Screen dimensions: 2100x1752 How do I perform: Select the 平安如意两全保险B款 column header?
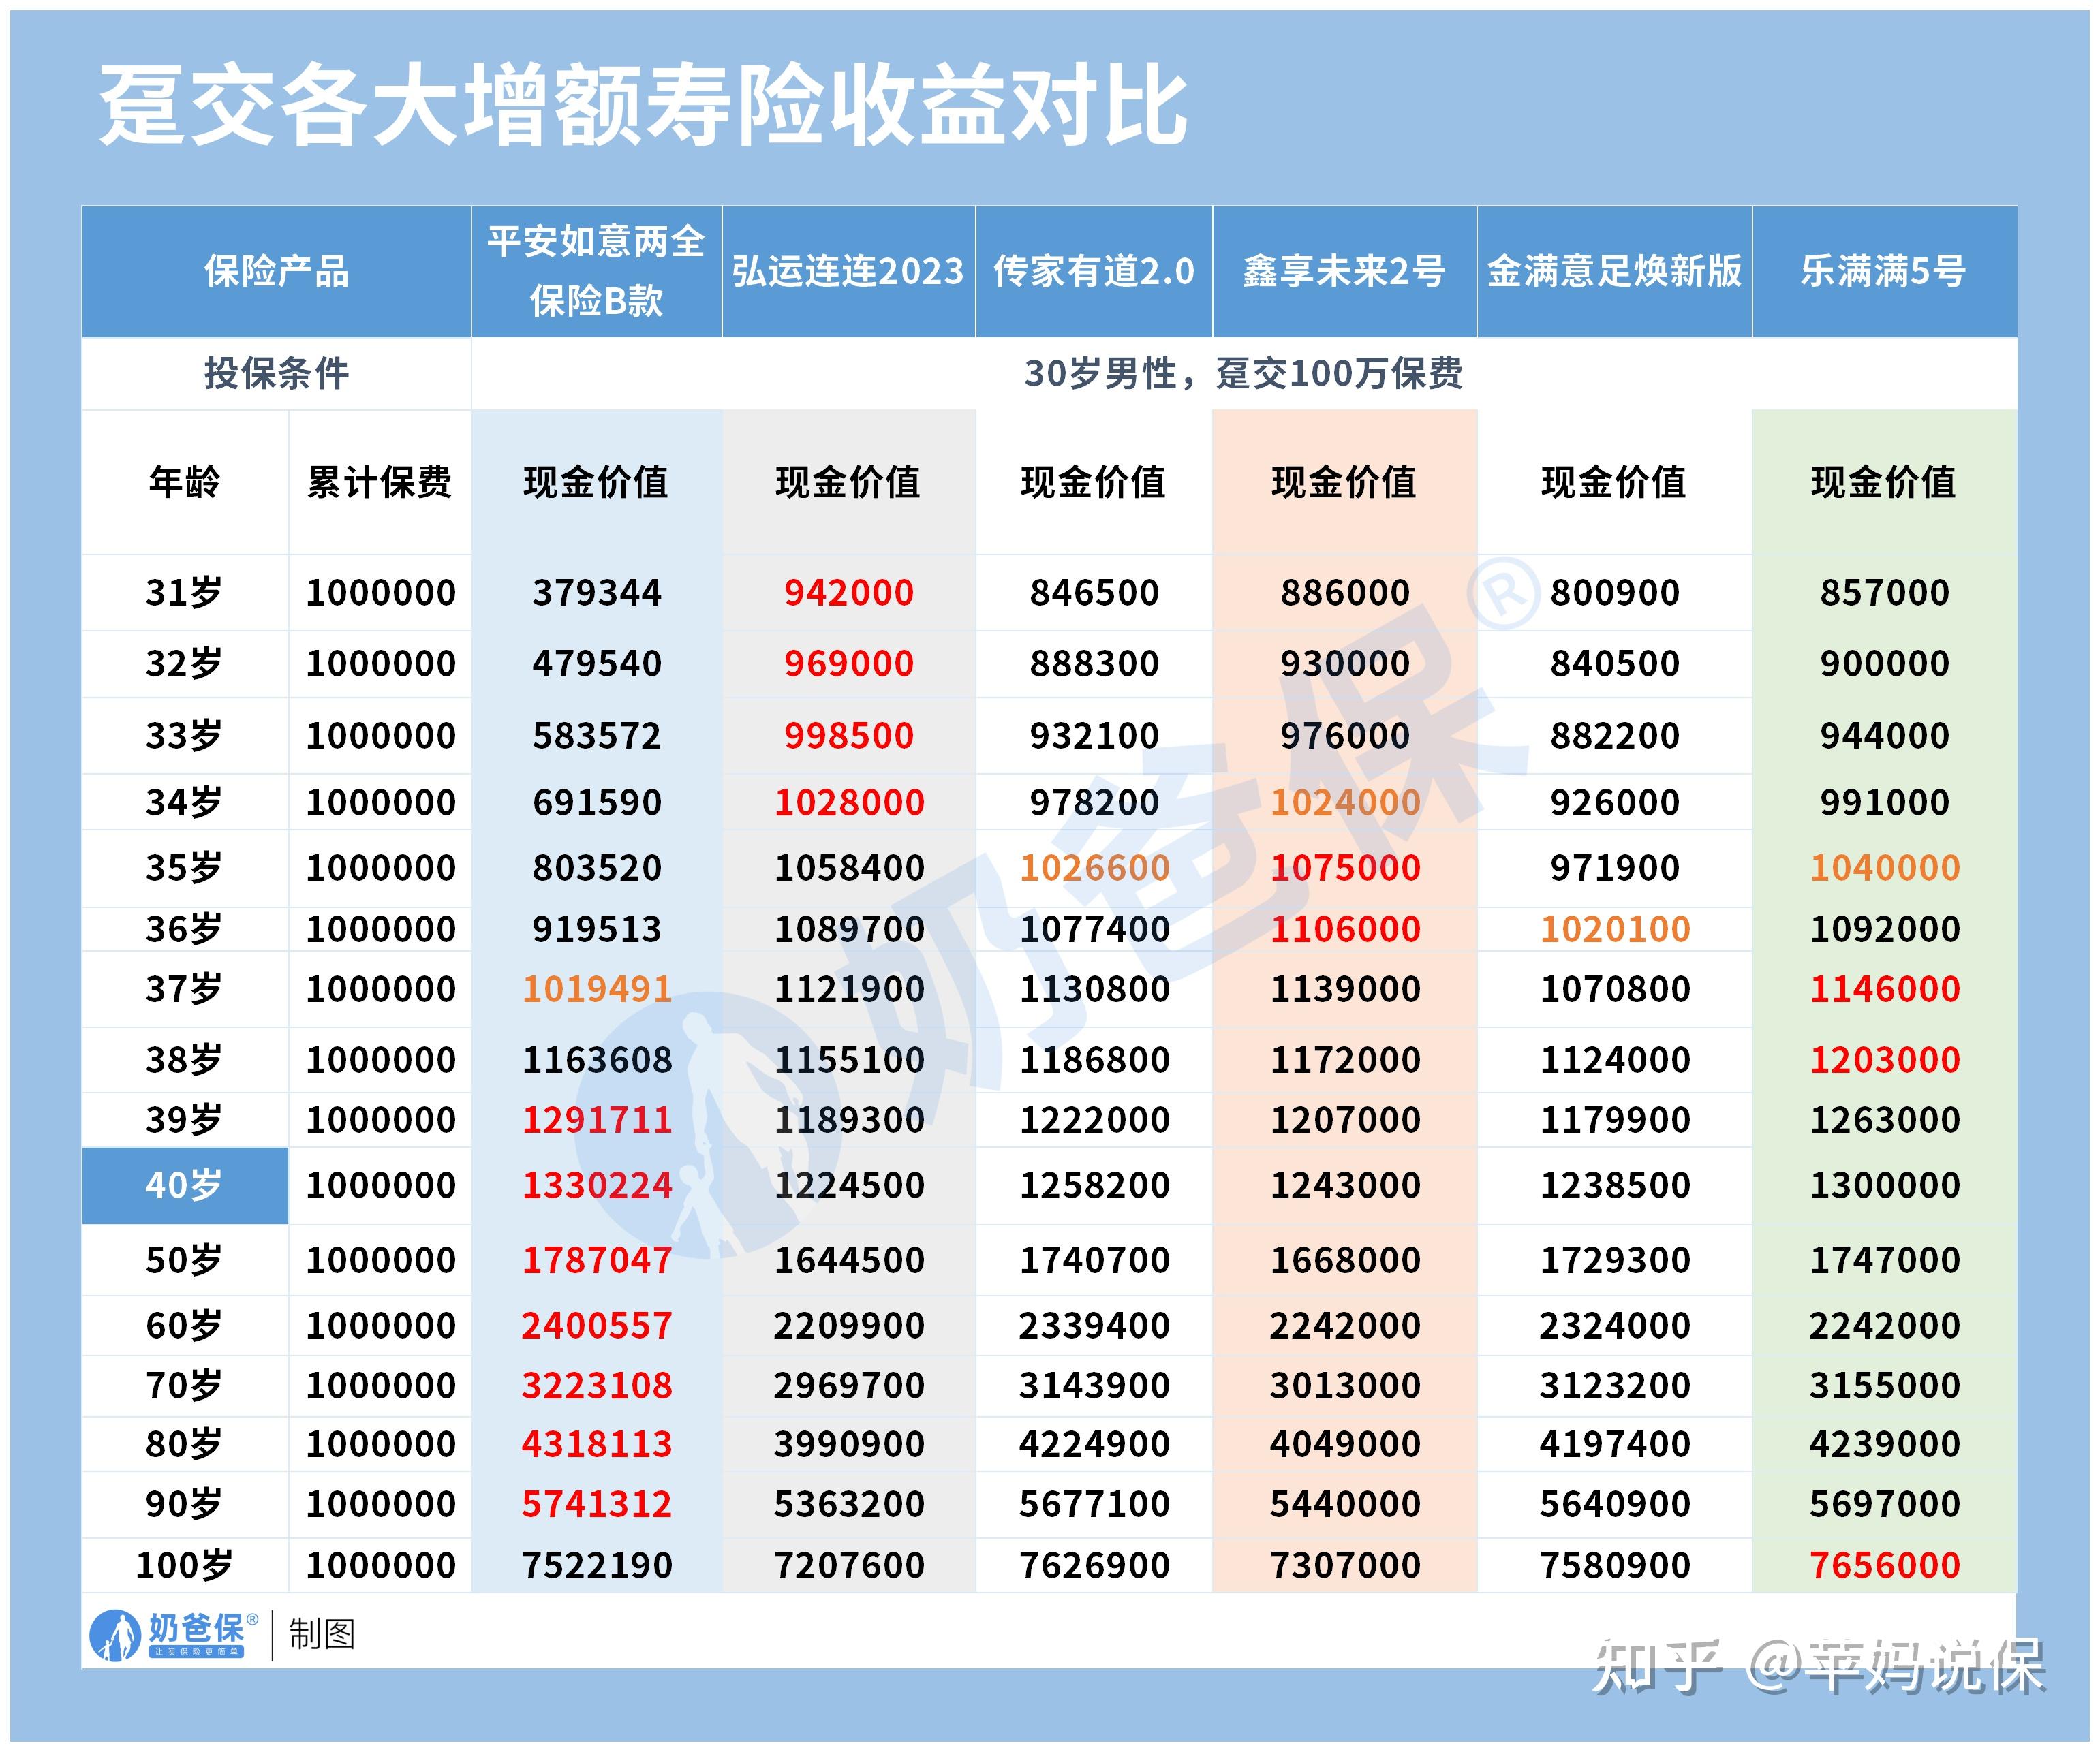[x=597, y=272]
